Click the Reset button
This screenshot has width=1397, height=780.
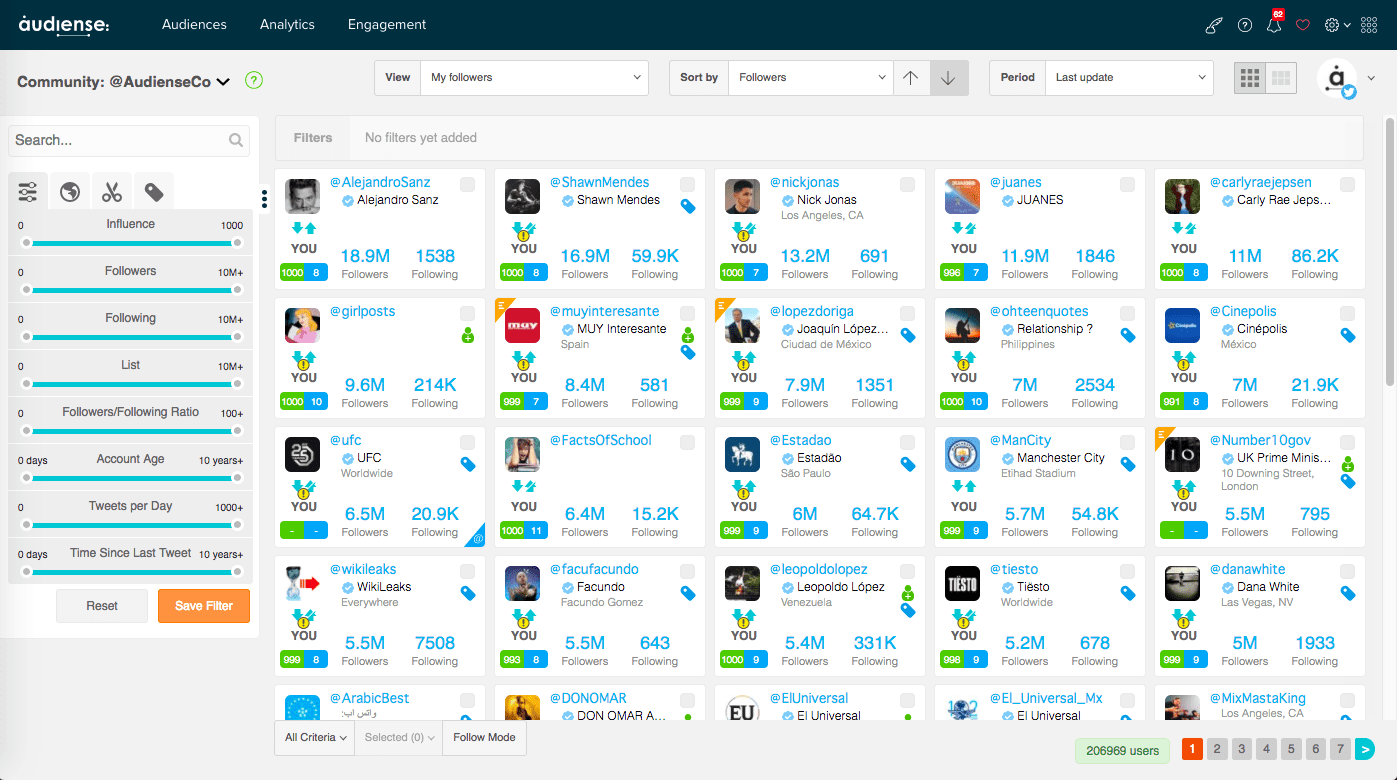click(102, 606)
